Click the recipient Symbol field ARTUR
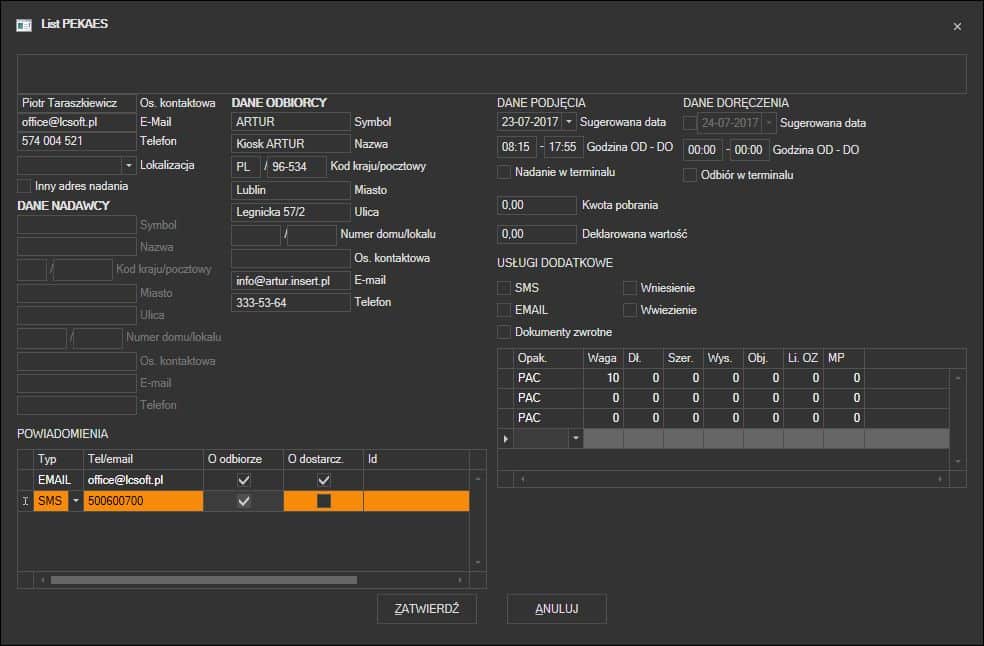The height and width of the screenshot is (646, 984). (x=291, y=122)
